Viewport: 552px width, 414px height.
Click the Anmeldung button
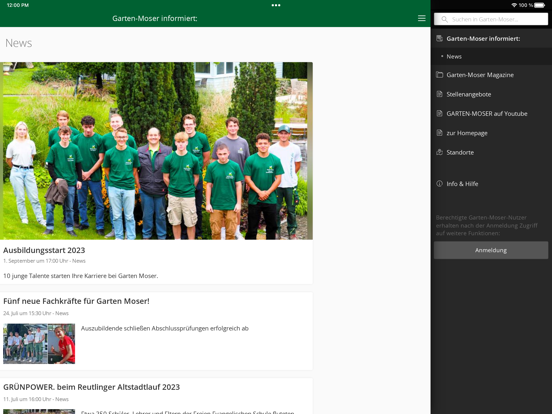pyautogui.click(x=491, y=250)
